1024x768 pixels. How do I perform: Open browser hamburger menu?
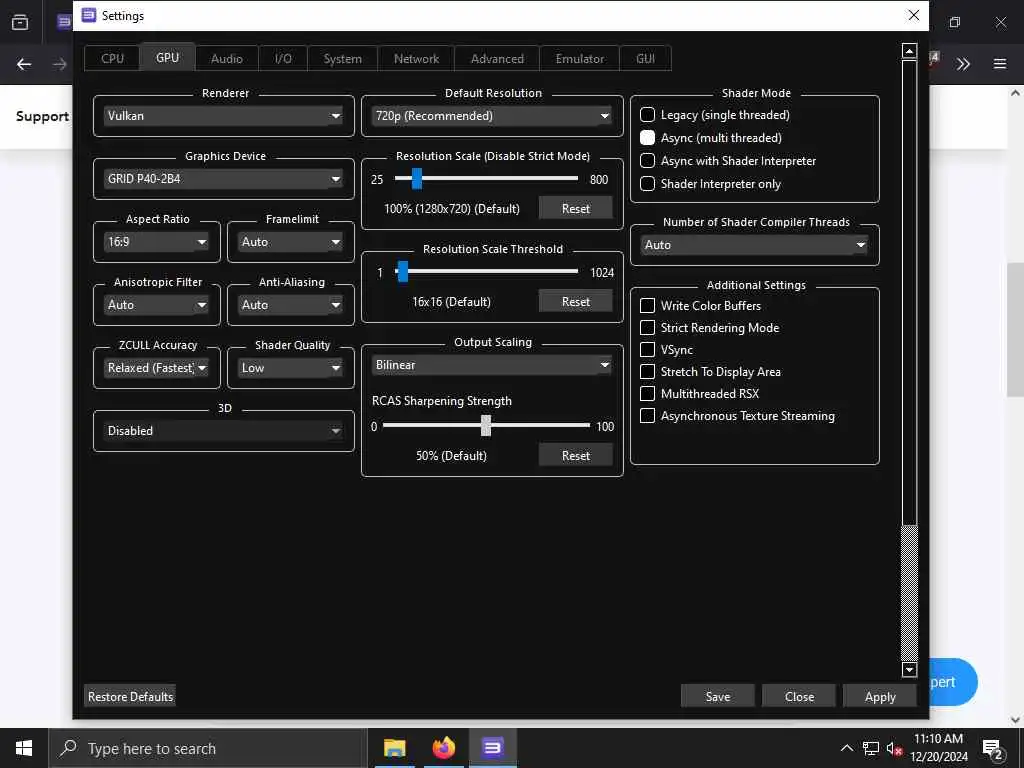pyautogui.click(x=999, y=64)
